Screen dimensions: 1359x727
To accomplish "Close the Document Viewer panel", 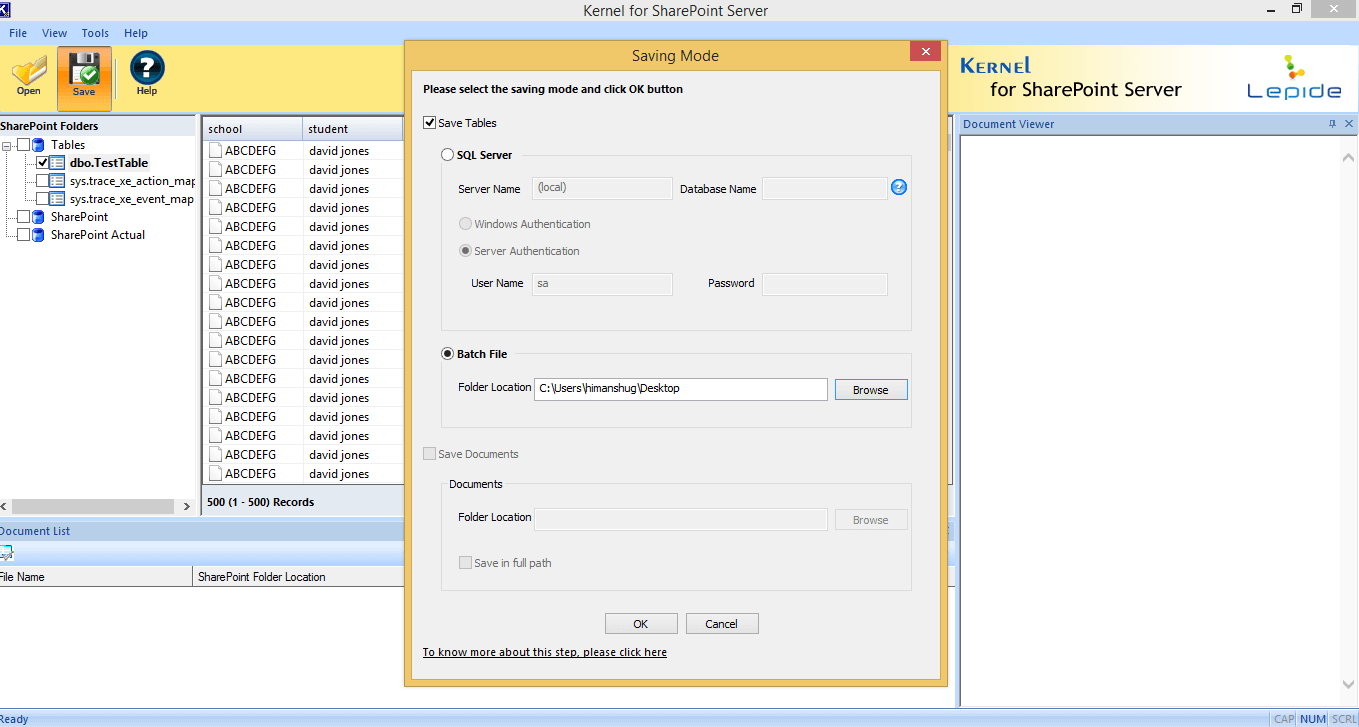I will (x=1349, y=124).
